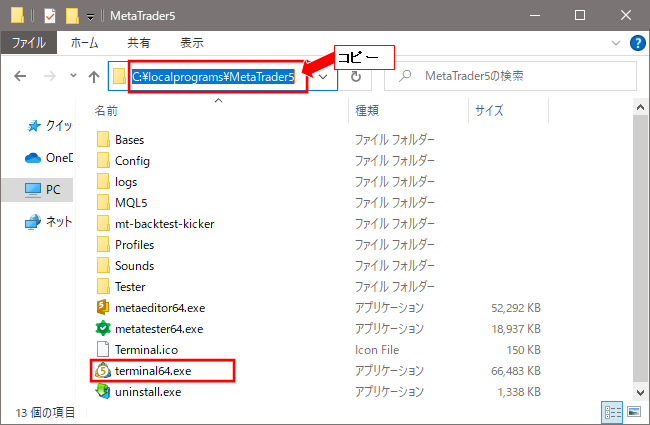Open the address bar history dropdown
This screenshot has width=650, height=425.
click(323, 77)
